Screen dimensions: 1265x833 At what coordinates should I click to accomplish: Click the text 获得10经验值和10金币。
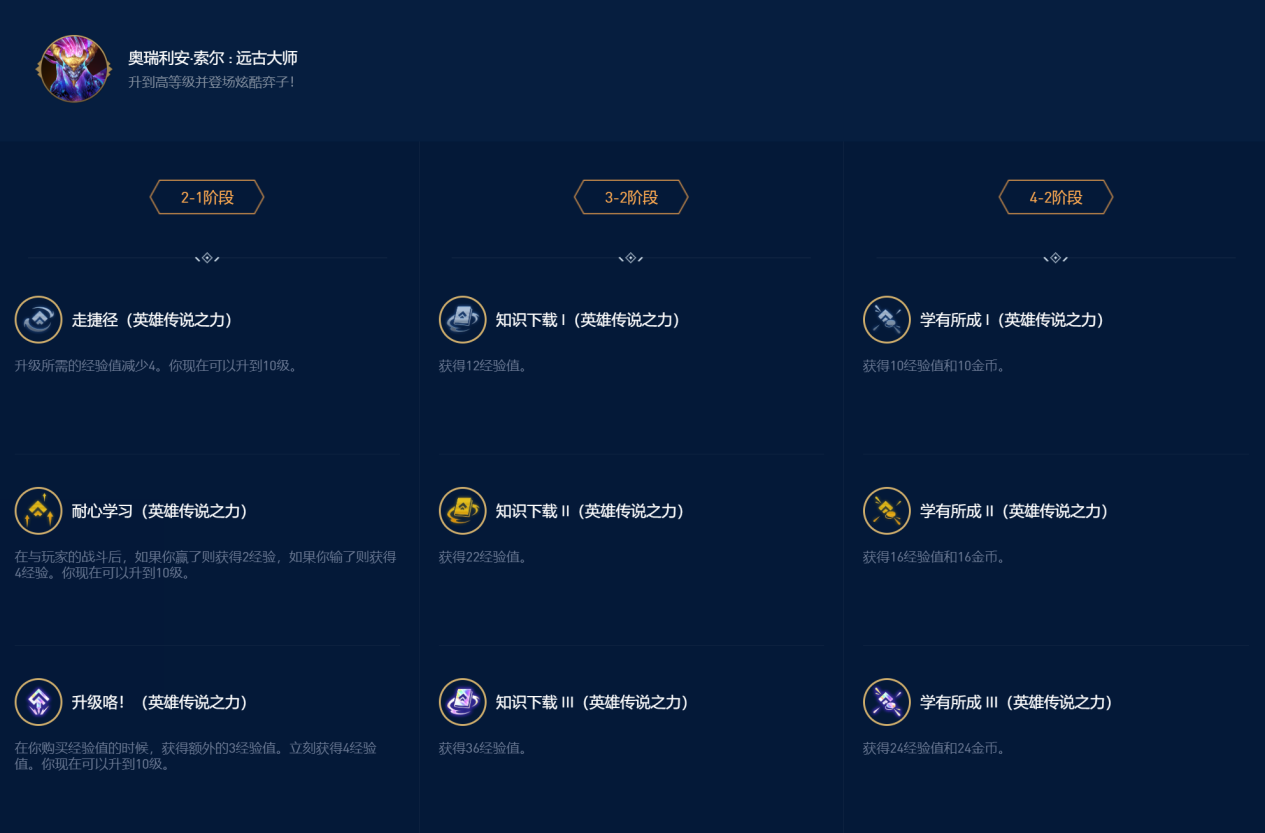[x=935, y=366]
